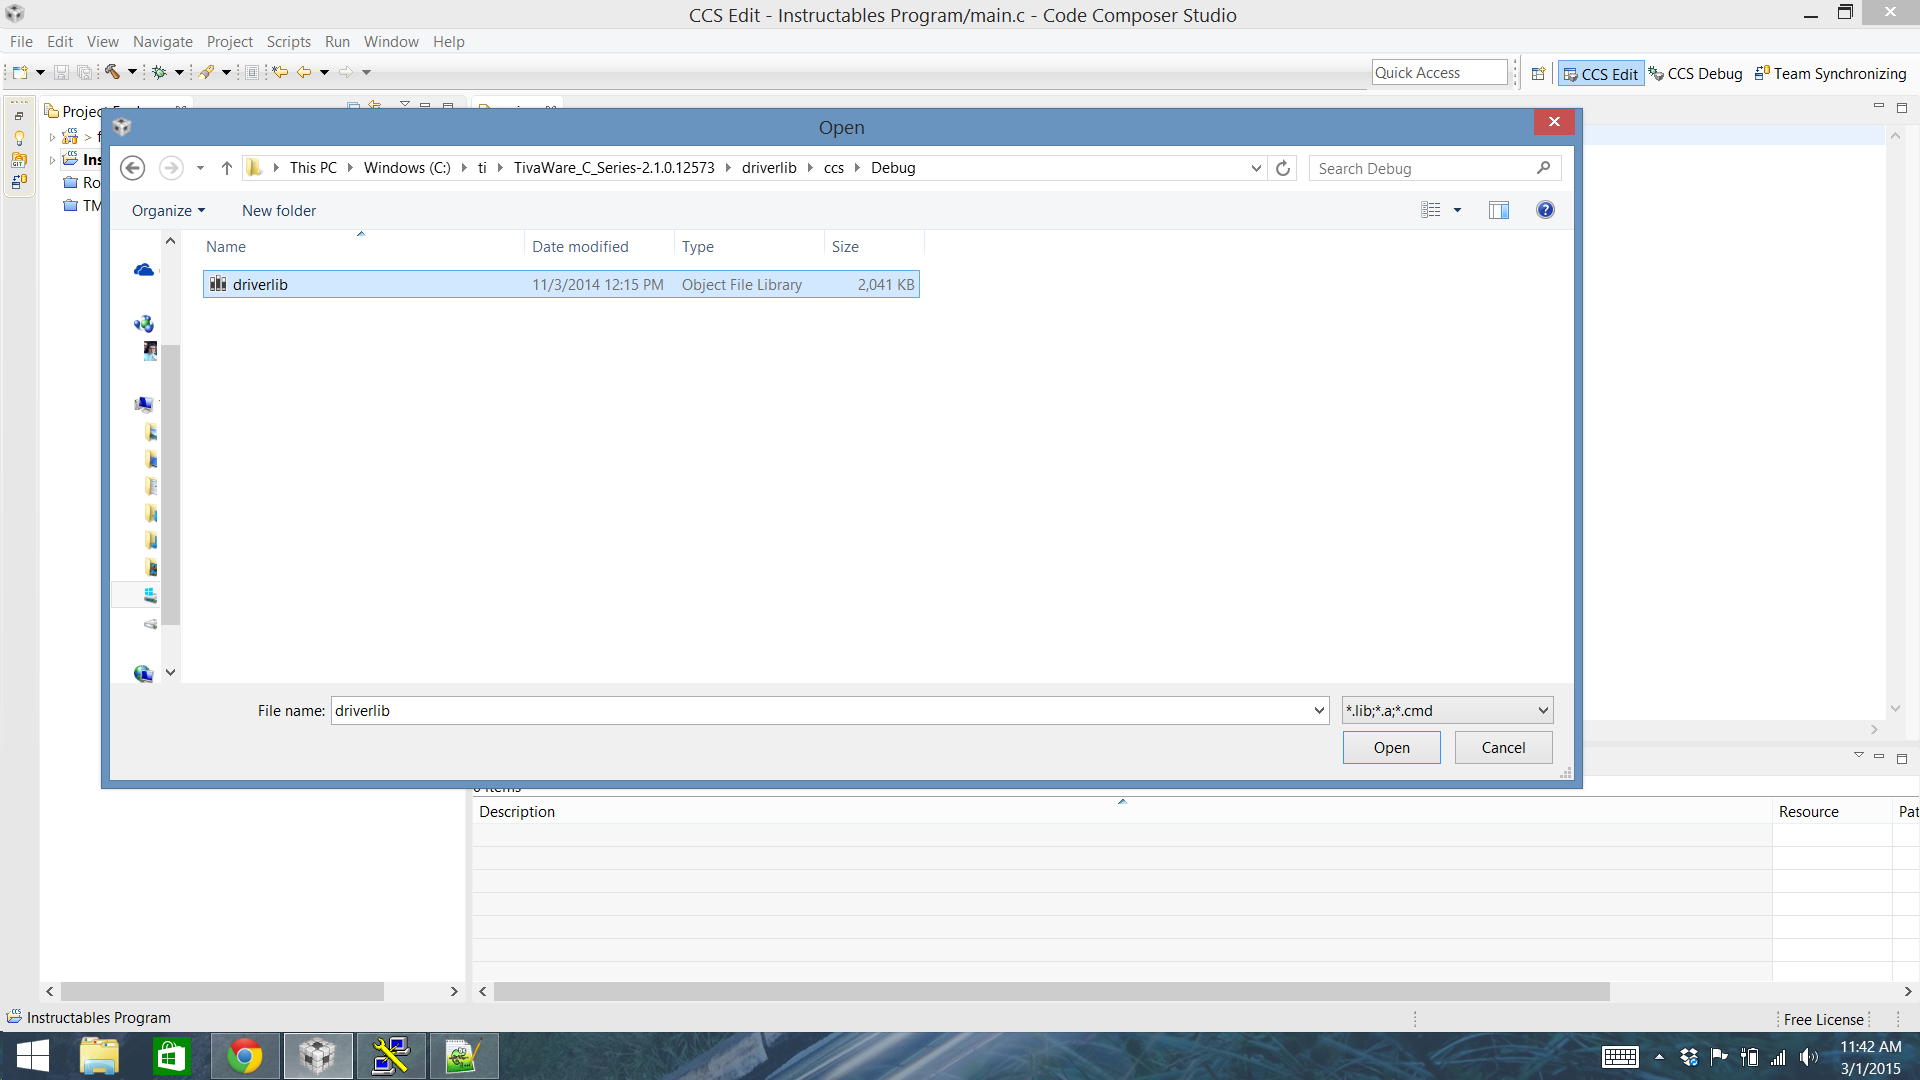The image size is (1920, 1080).
Task: Select OneDrive cloud icon in navigation pane
Action: click(x=144, y=270)
